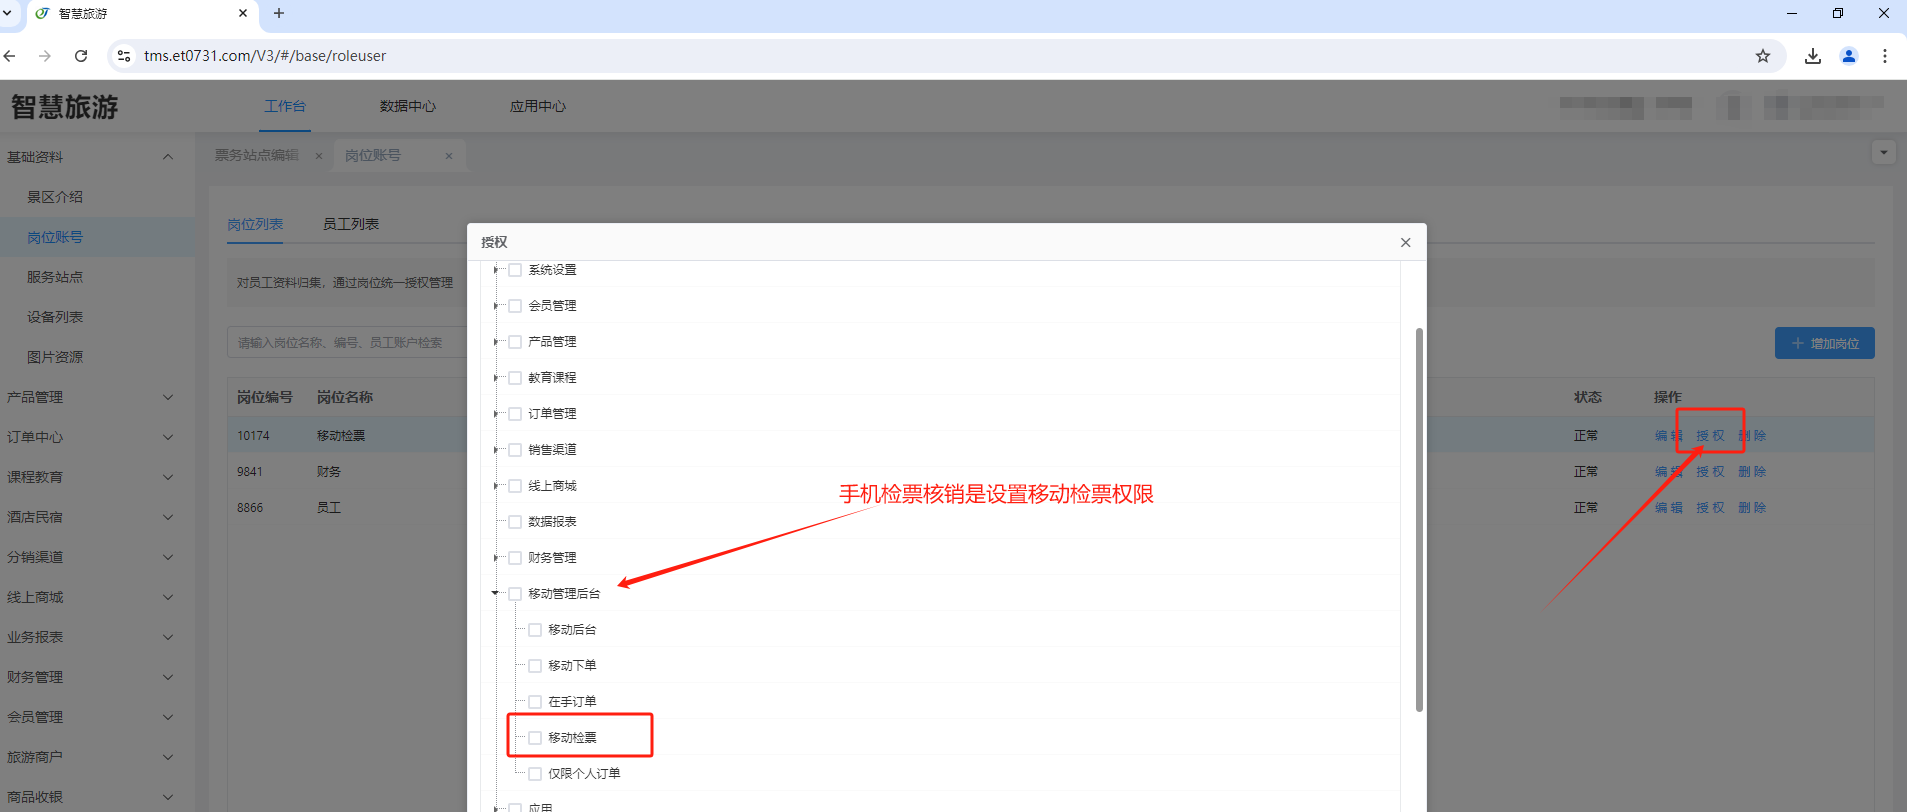Tick the 系统设置 checkbox
Image resolution: width=1907 pixels, height=812 pixels.
(515, 270)
